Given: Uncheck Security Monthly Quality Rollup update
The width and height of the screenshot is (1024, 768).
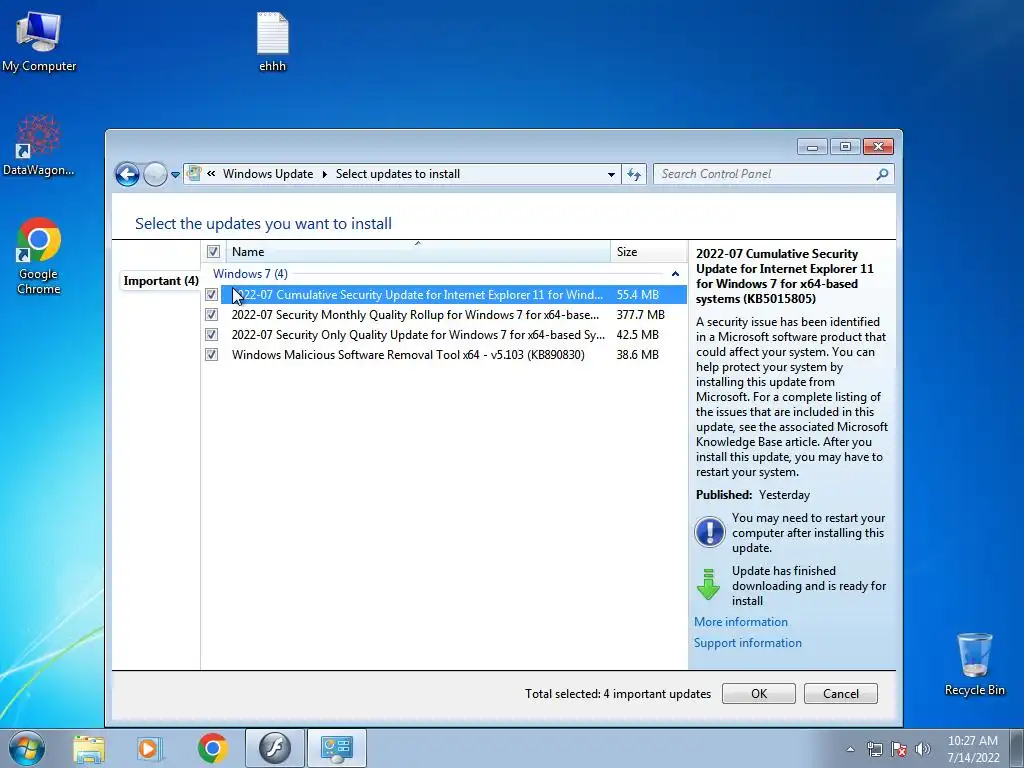Looking at the screenshot, I should tap(212, 315).
